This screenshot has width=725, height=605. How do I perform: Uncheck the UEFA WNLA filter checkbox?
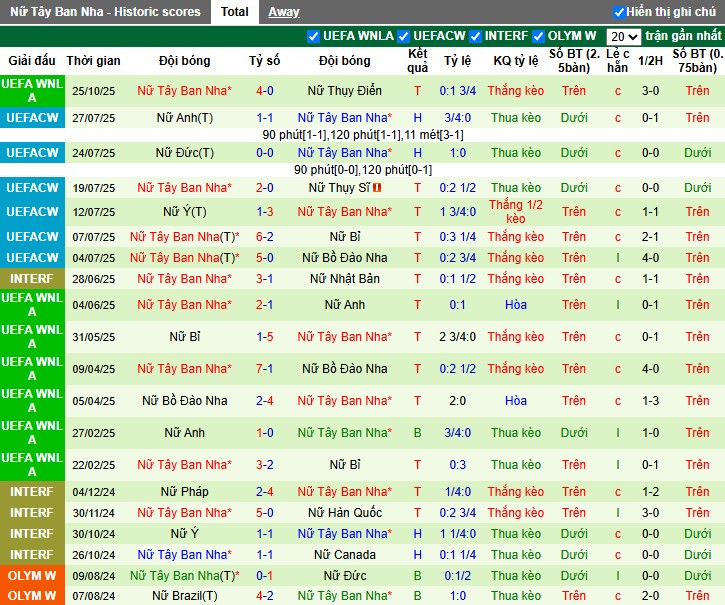[314, 36]
